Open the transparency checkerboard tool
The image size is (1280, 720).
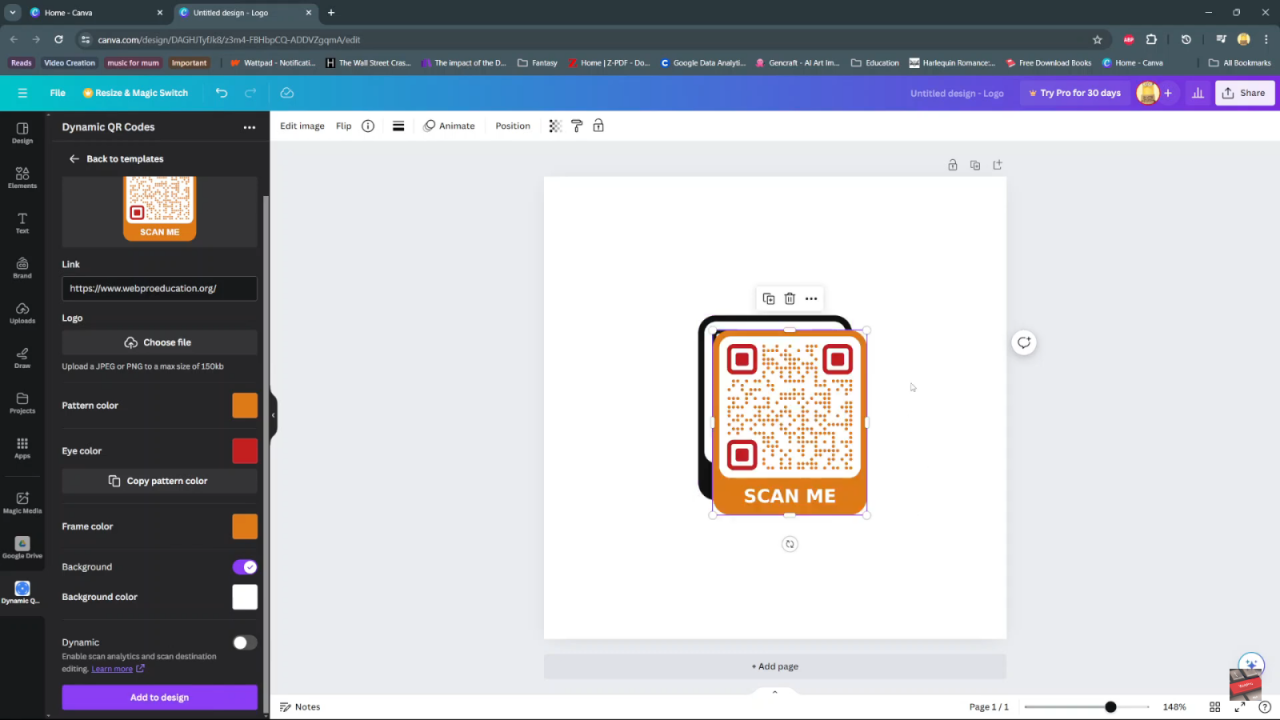click(555, 126)
